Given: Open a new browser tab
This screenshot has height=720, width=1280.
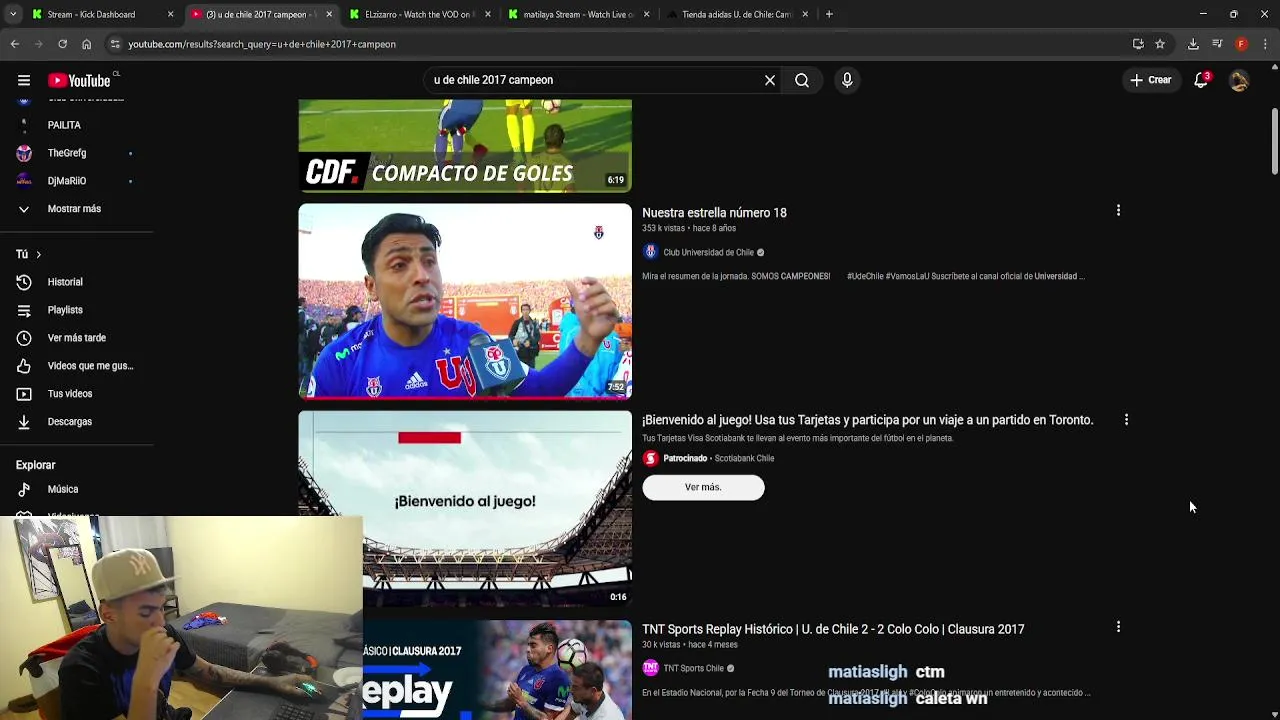Looking at the screenshot, I should pyautogui.click(x=829, y=14).
